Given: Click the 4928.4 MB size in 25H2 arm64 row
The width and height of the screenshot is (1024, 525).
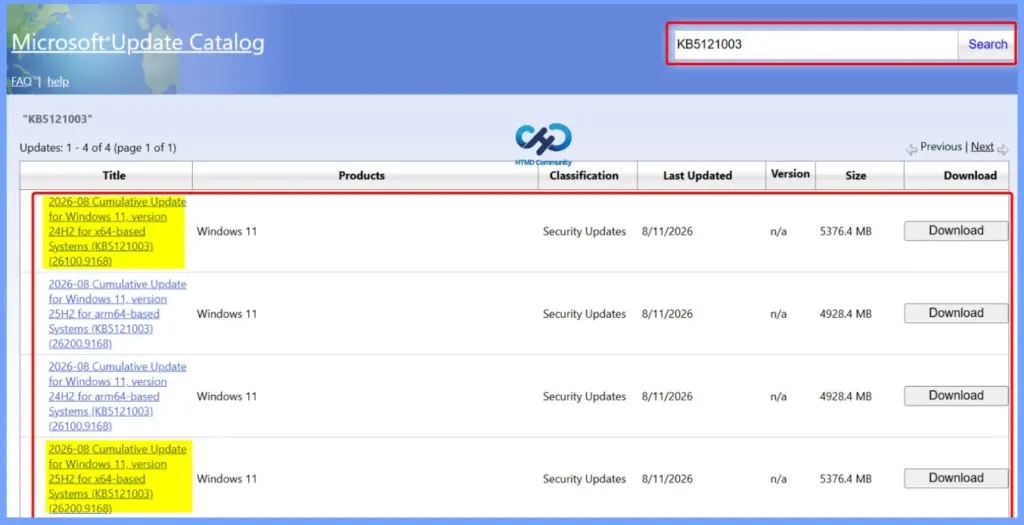Looking at the screenshot, I should click(846, 313).
